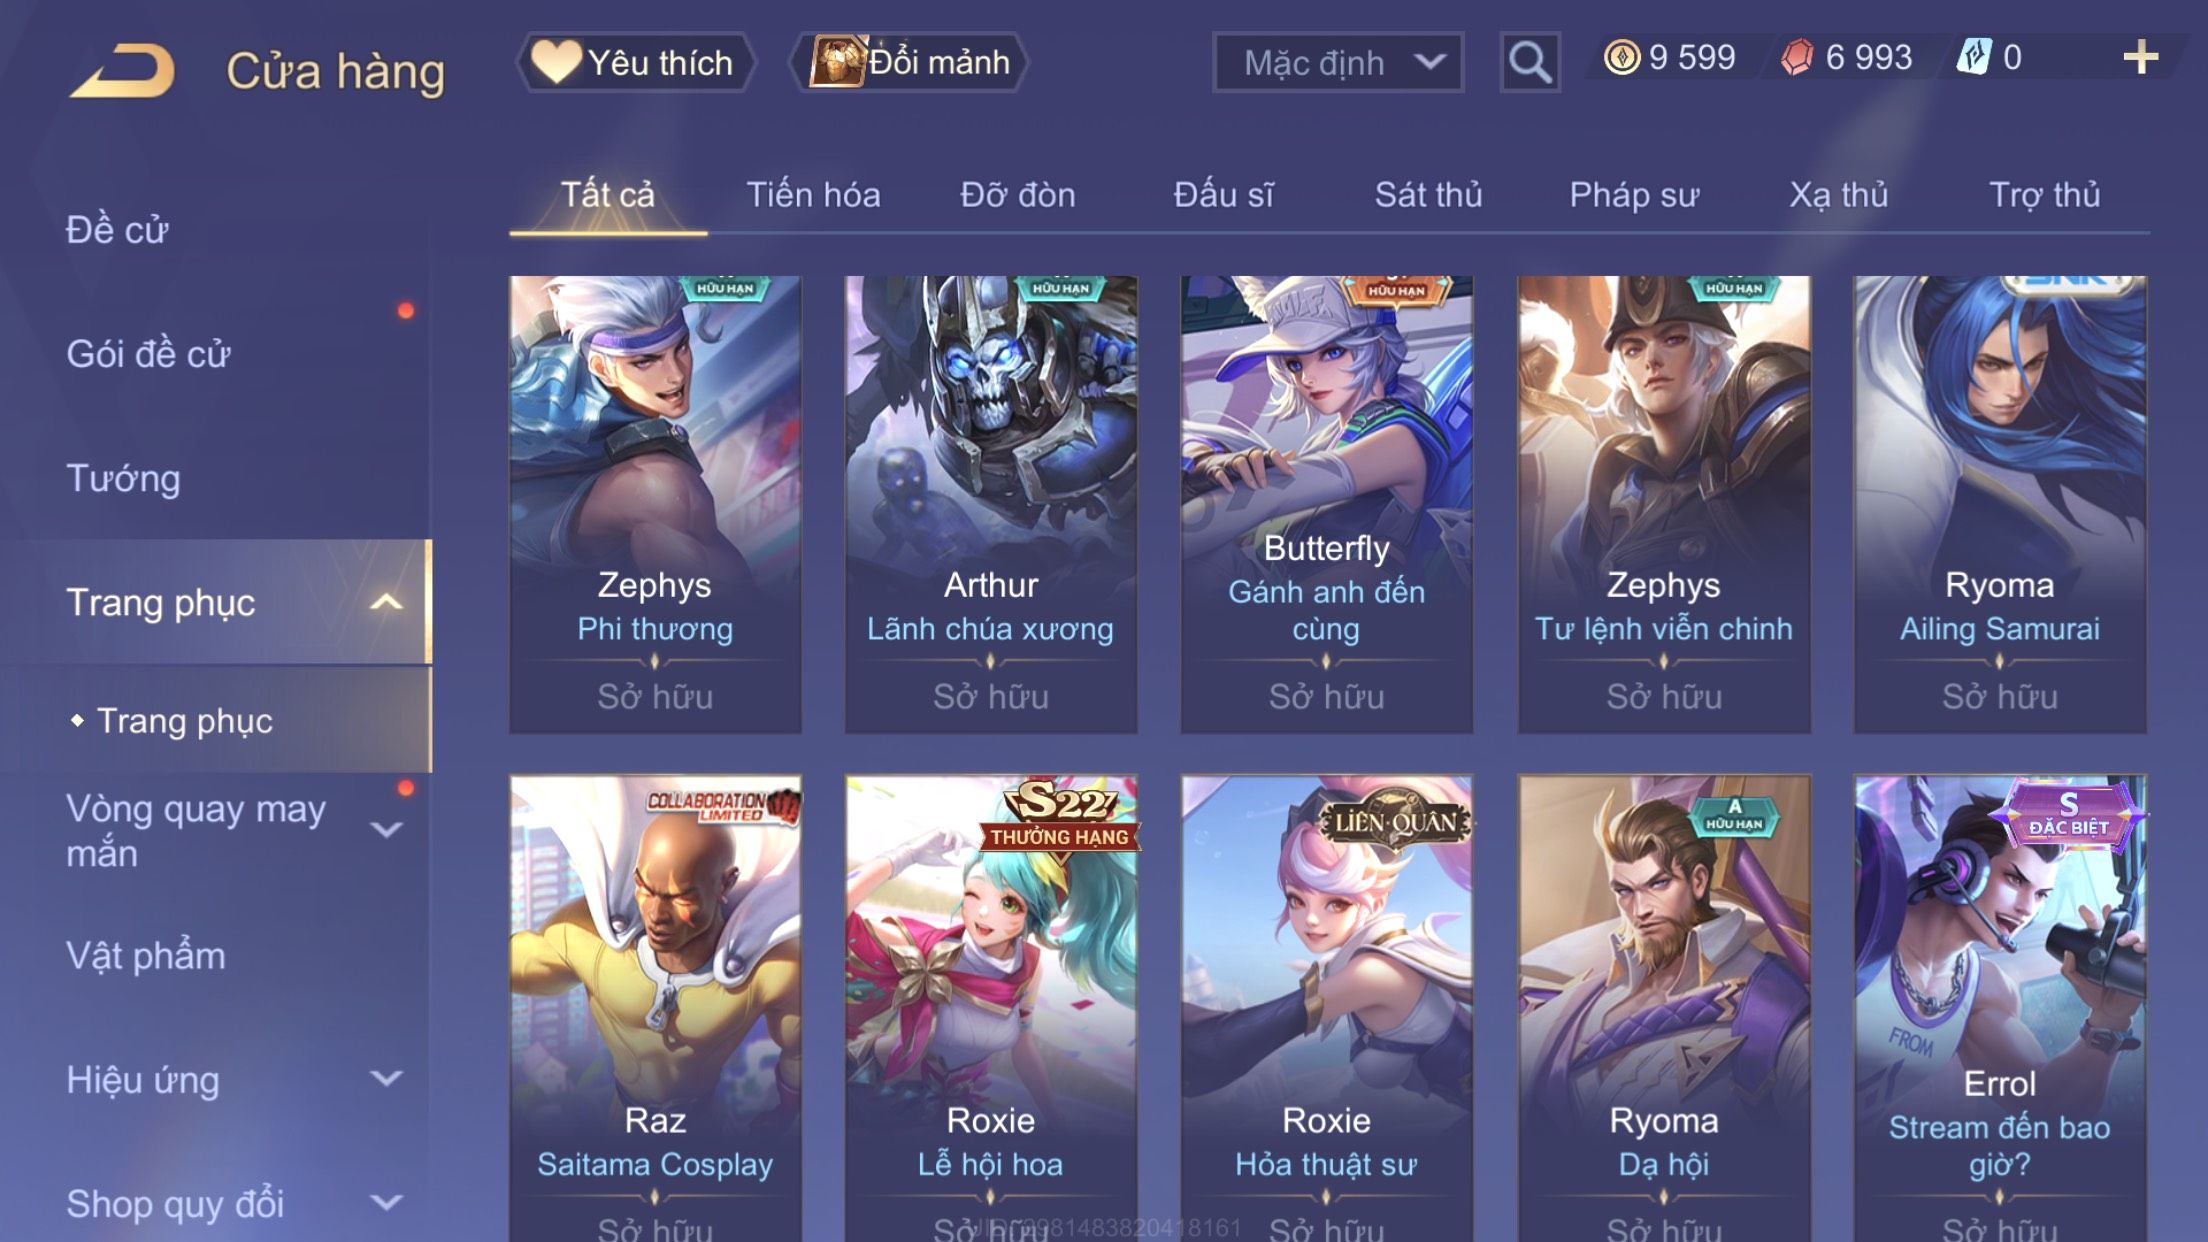The image size is (2208, 1242).
Task: Switch to the Tiến hóa tab
Action: (813, 195)
